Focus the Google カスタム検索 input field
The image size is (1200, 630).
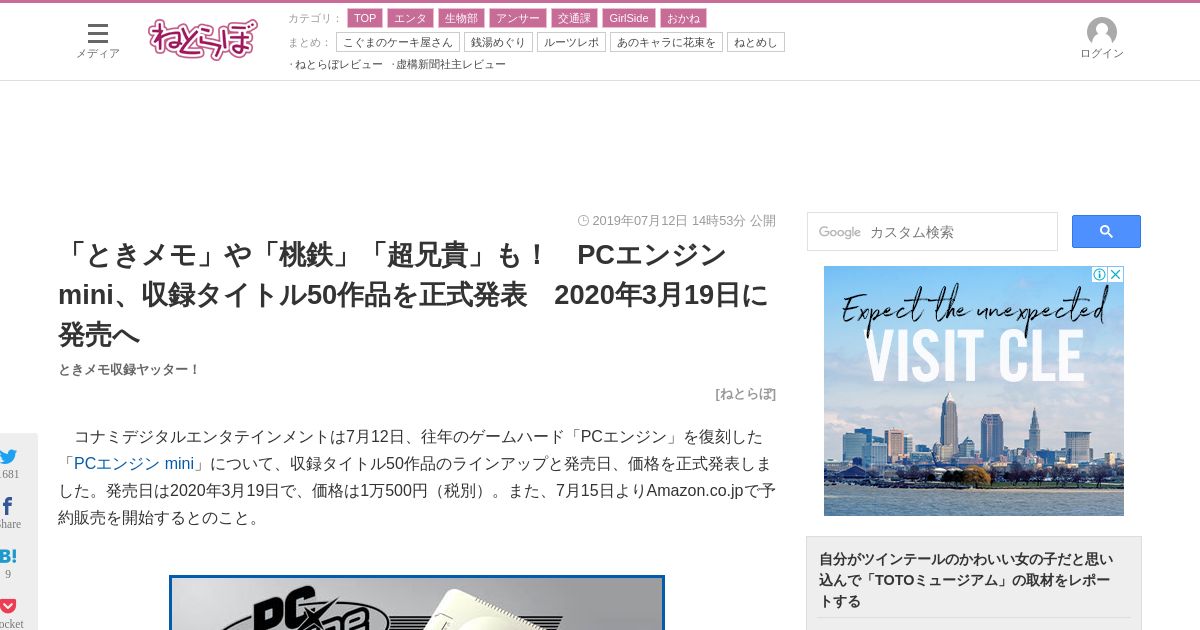(932, 232)
